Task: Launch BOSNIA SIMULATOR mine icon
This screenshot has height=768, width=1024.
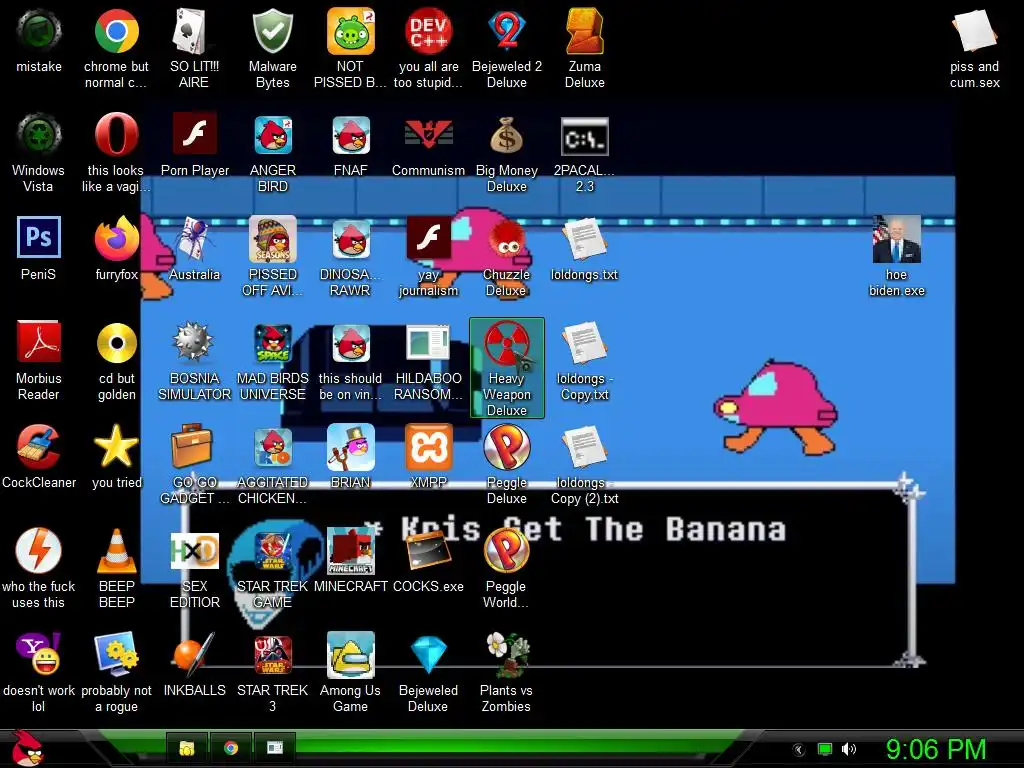Action: click(194, 342)
